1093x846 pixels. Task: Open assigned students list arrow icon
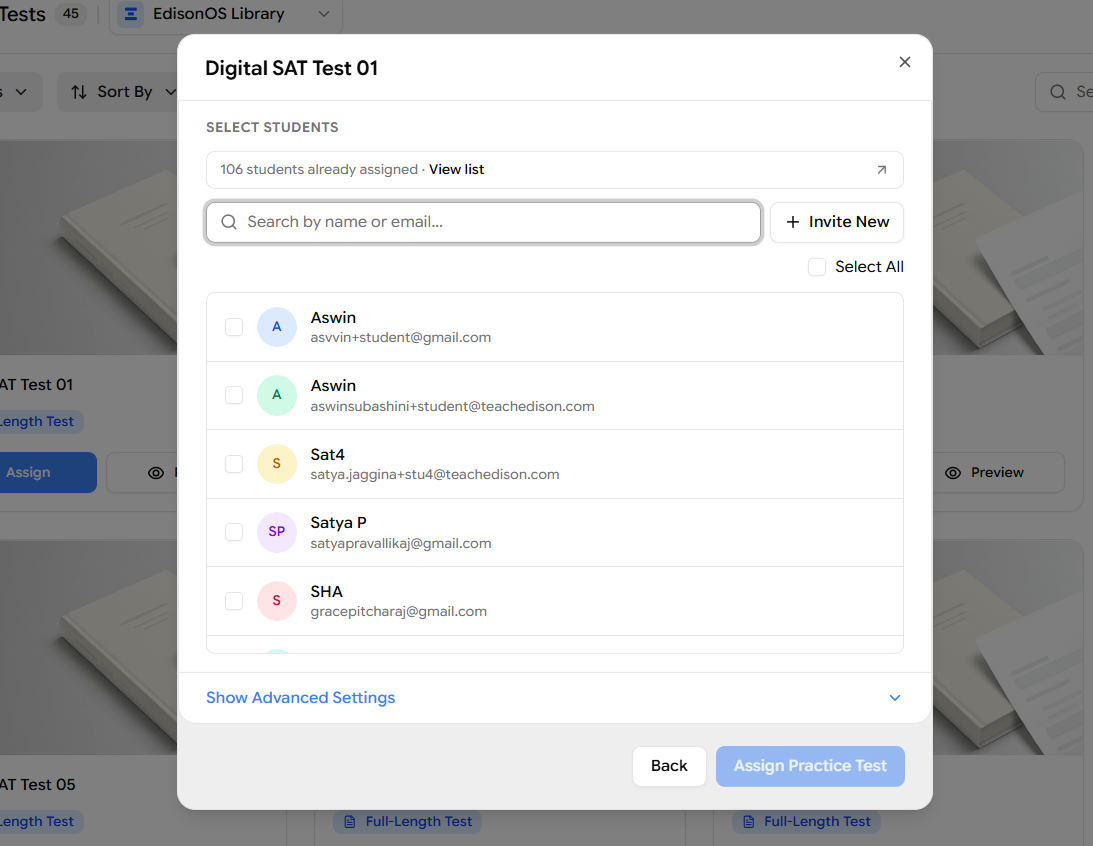click(x=881, y=169)
